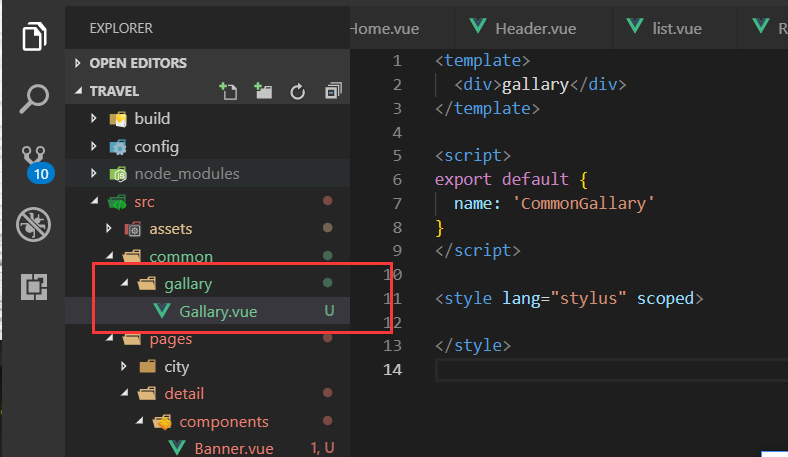The height and width of the screenshot is (457, 788).
Task: Switch to the Home.vue editor tab
Action: 402,28
